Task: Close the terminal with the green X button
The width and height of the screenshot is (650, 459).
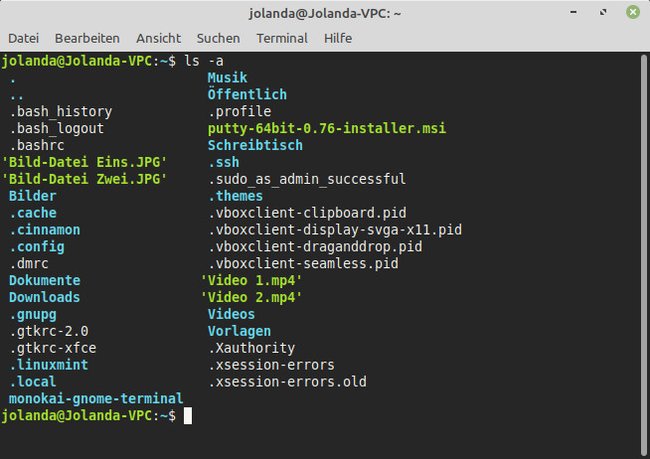Action: pos(633,12)
